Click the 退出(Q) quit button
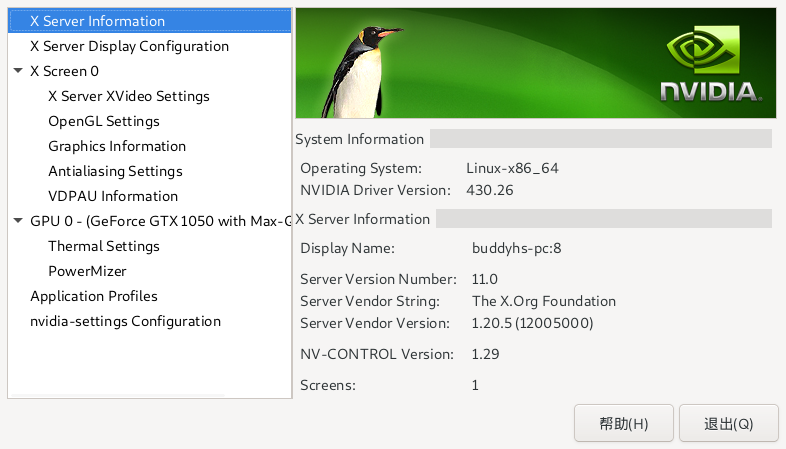This screenshot has width=786, height=449. [728, 423]
